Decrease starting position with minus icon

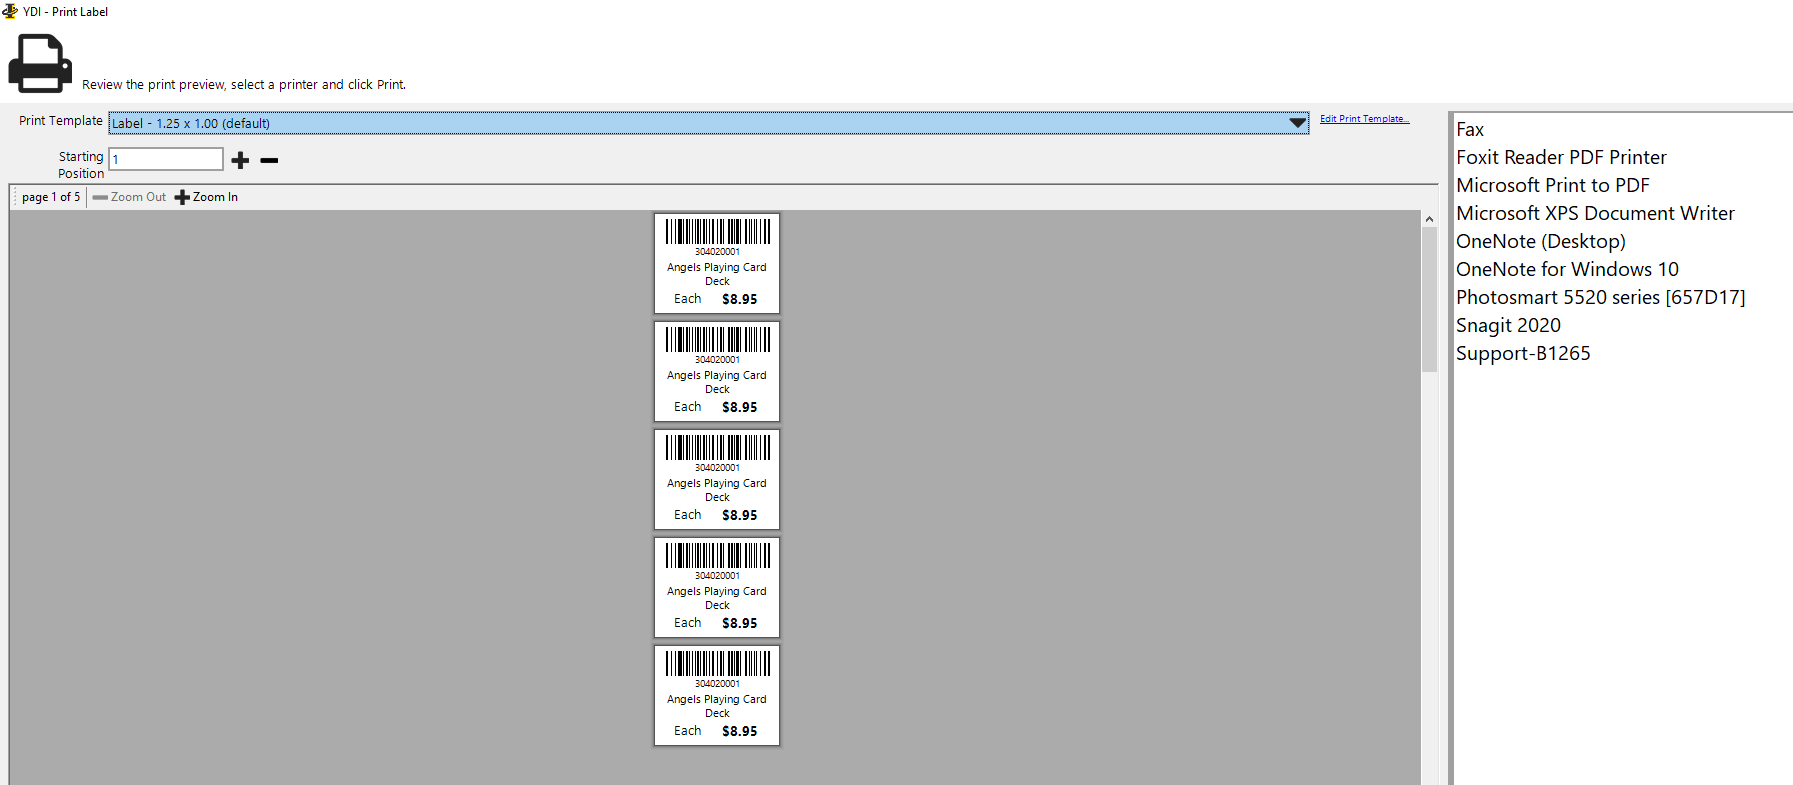(269, 160)
